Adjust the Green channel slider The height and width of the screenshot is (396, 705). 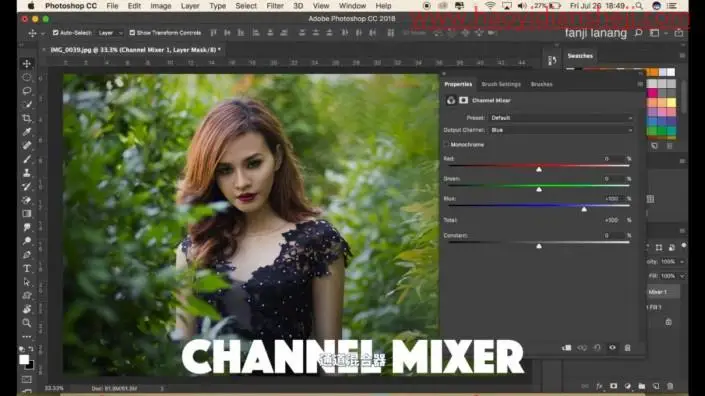[539, 189]
